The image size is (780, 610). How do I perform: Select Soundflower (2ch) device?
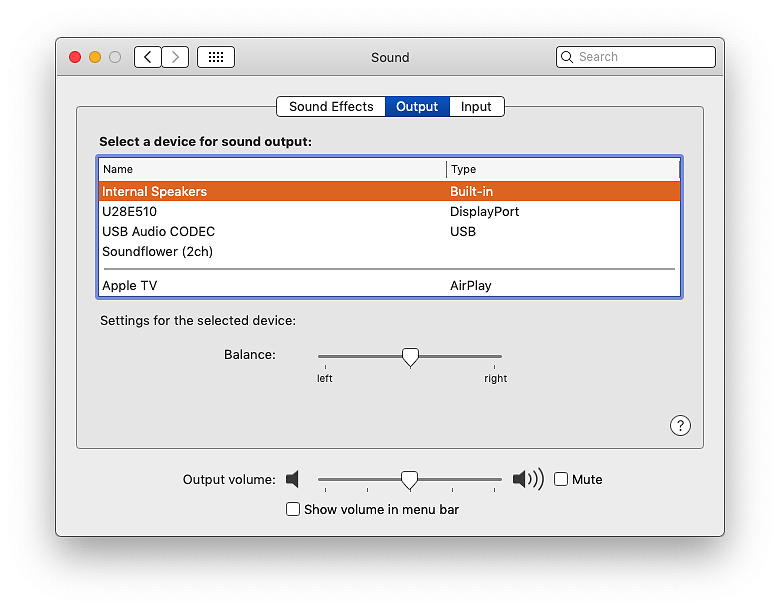coord(390,251)
